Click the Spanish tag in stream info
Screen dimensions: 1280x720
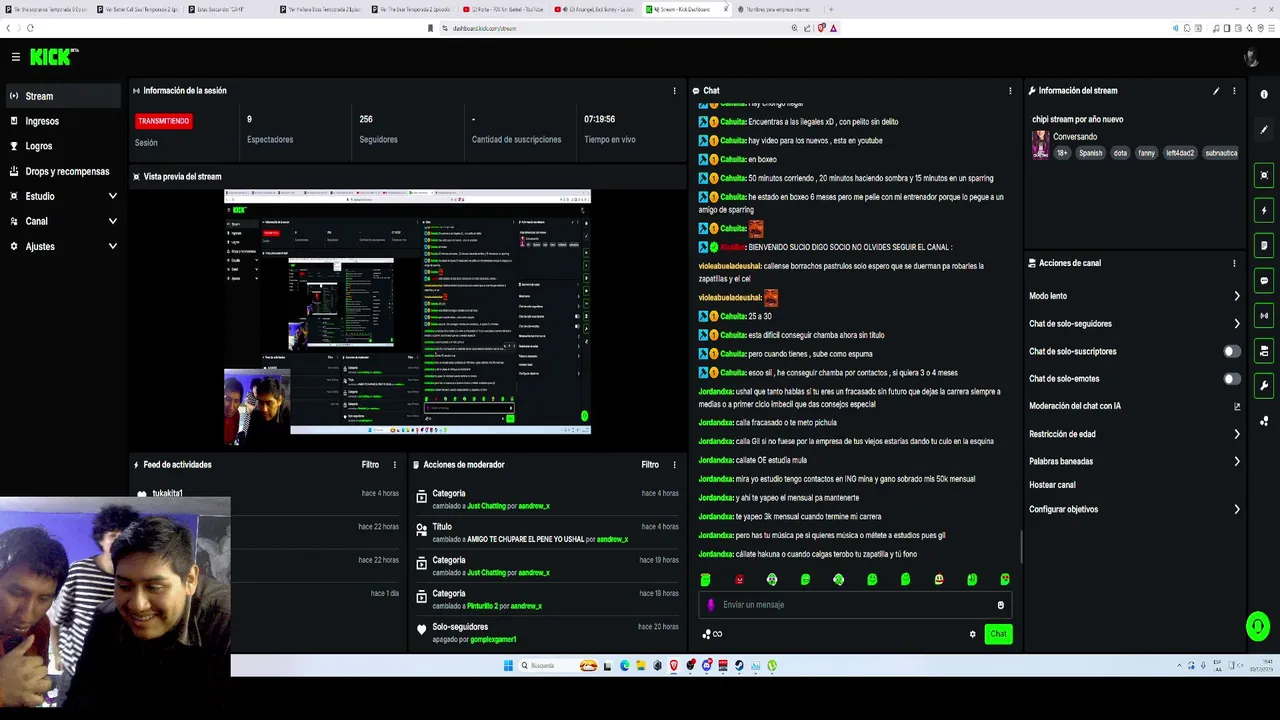1090,153
